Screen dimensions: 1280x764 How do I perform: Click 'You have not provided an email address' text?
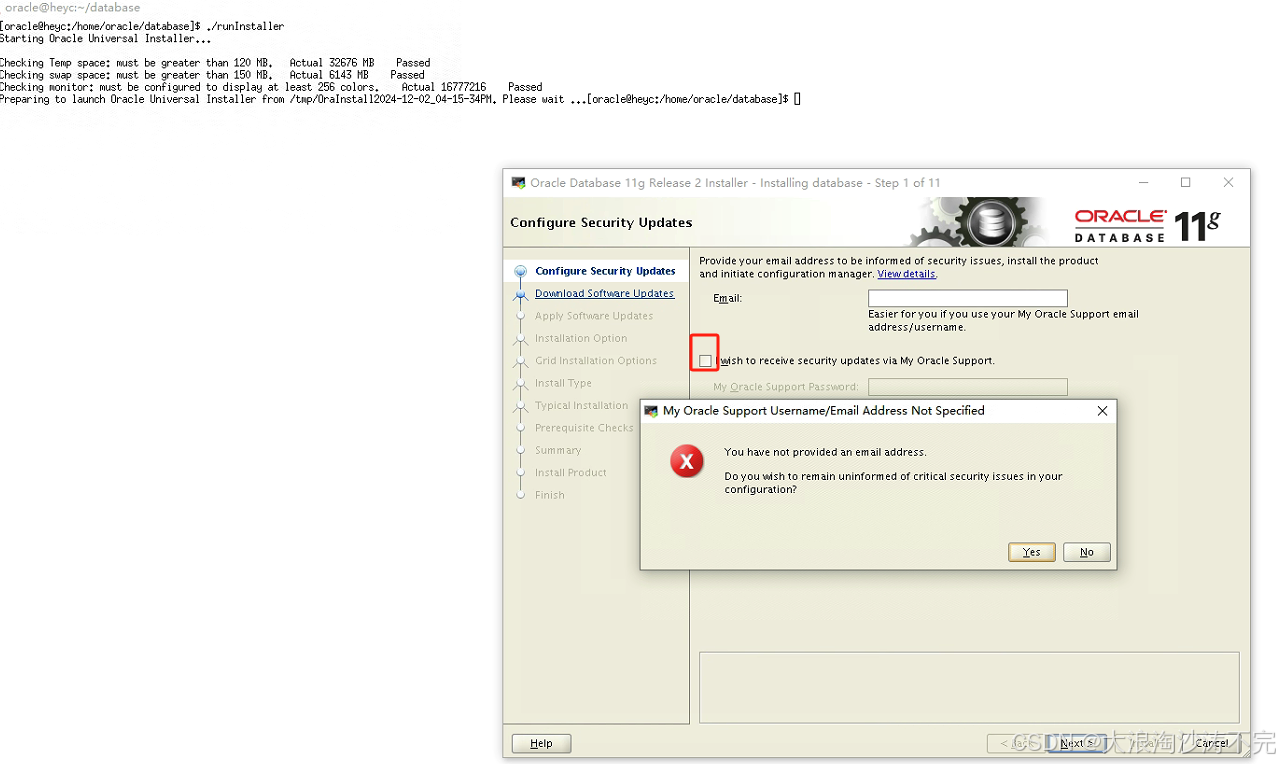[x=825, y=452]
